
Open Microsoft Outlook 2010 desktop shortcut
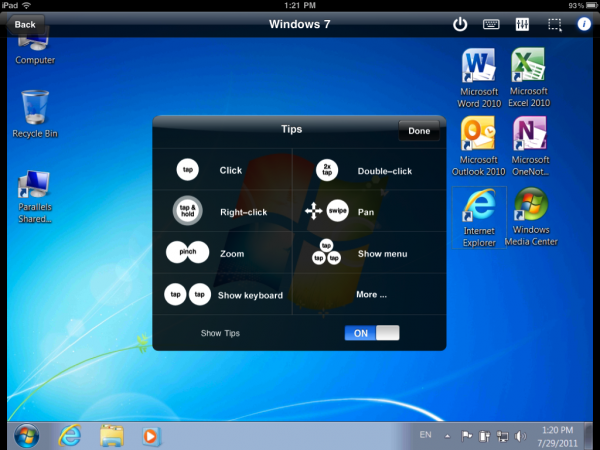[x=479, y=146]
